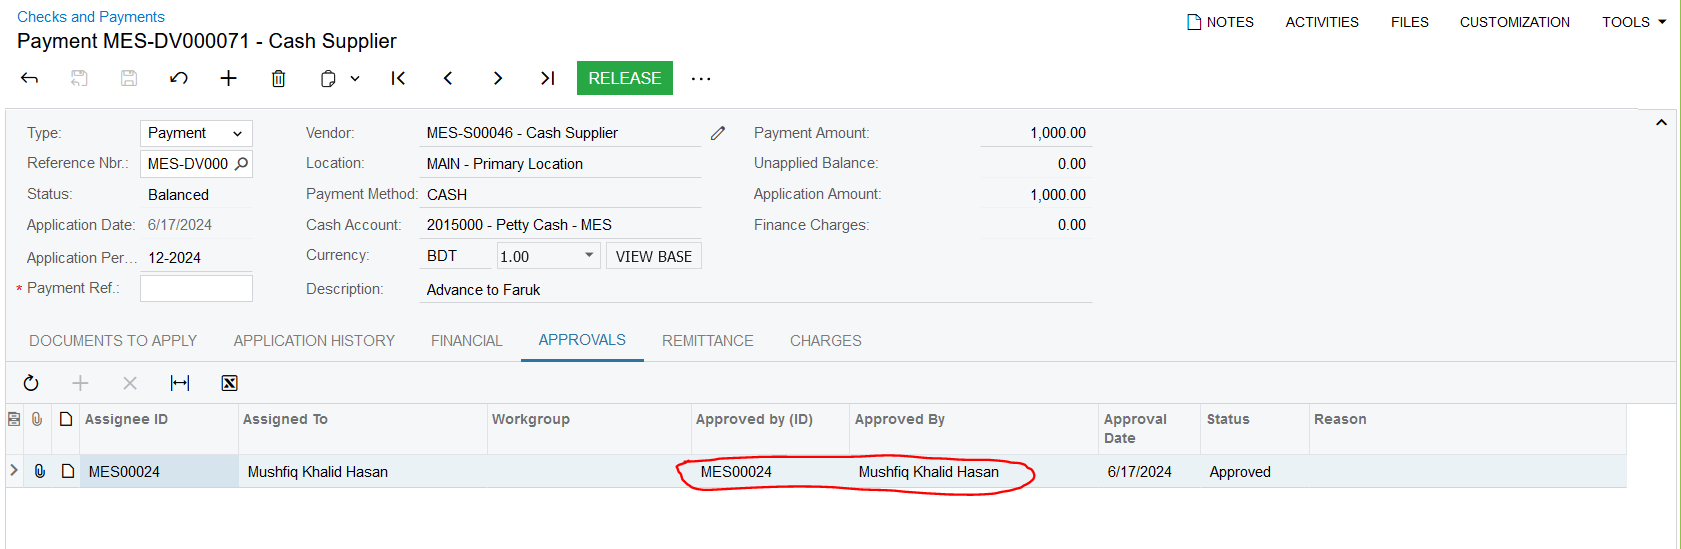The image size is (1681, 549).
Task: Open the currency rate 1.00 dropdown
Action: 589,256
